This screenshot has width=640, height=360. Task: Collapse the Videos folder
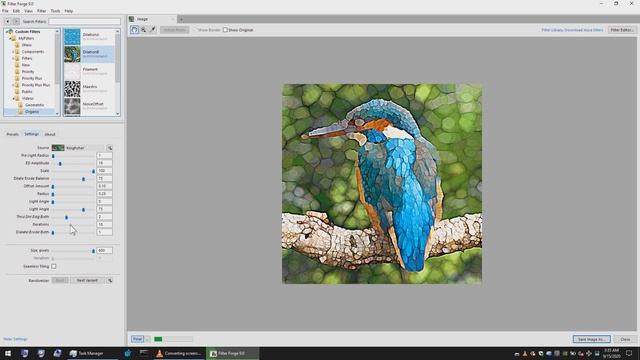[x=13, y=98]
